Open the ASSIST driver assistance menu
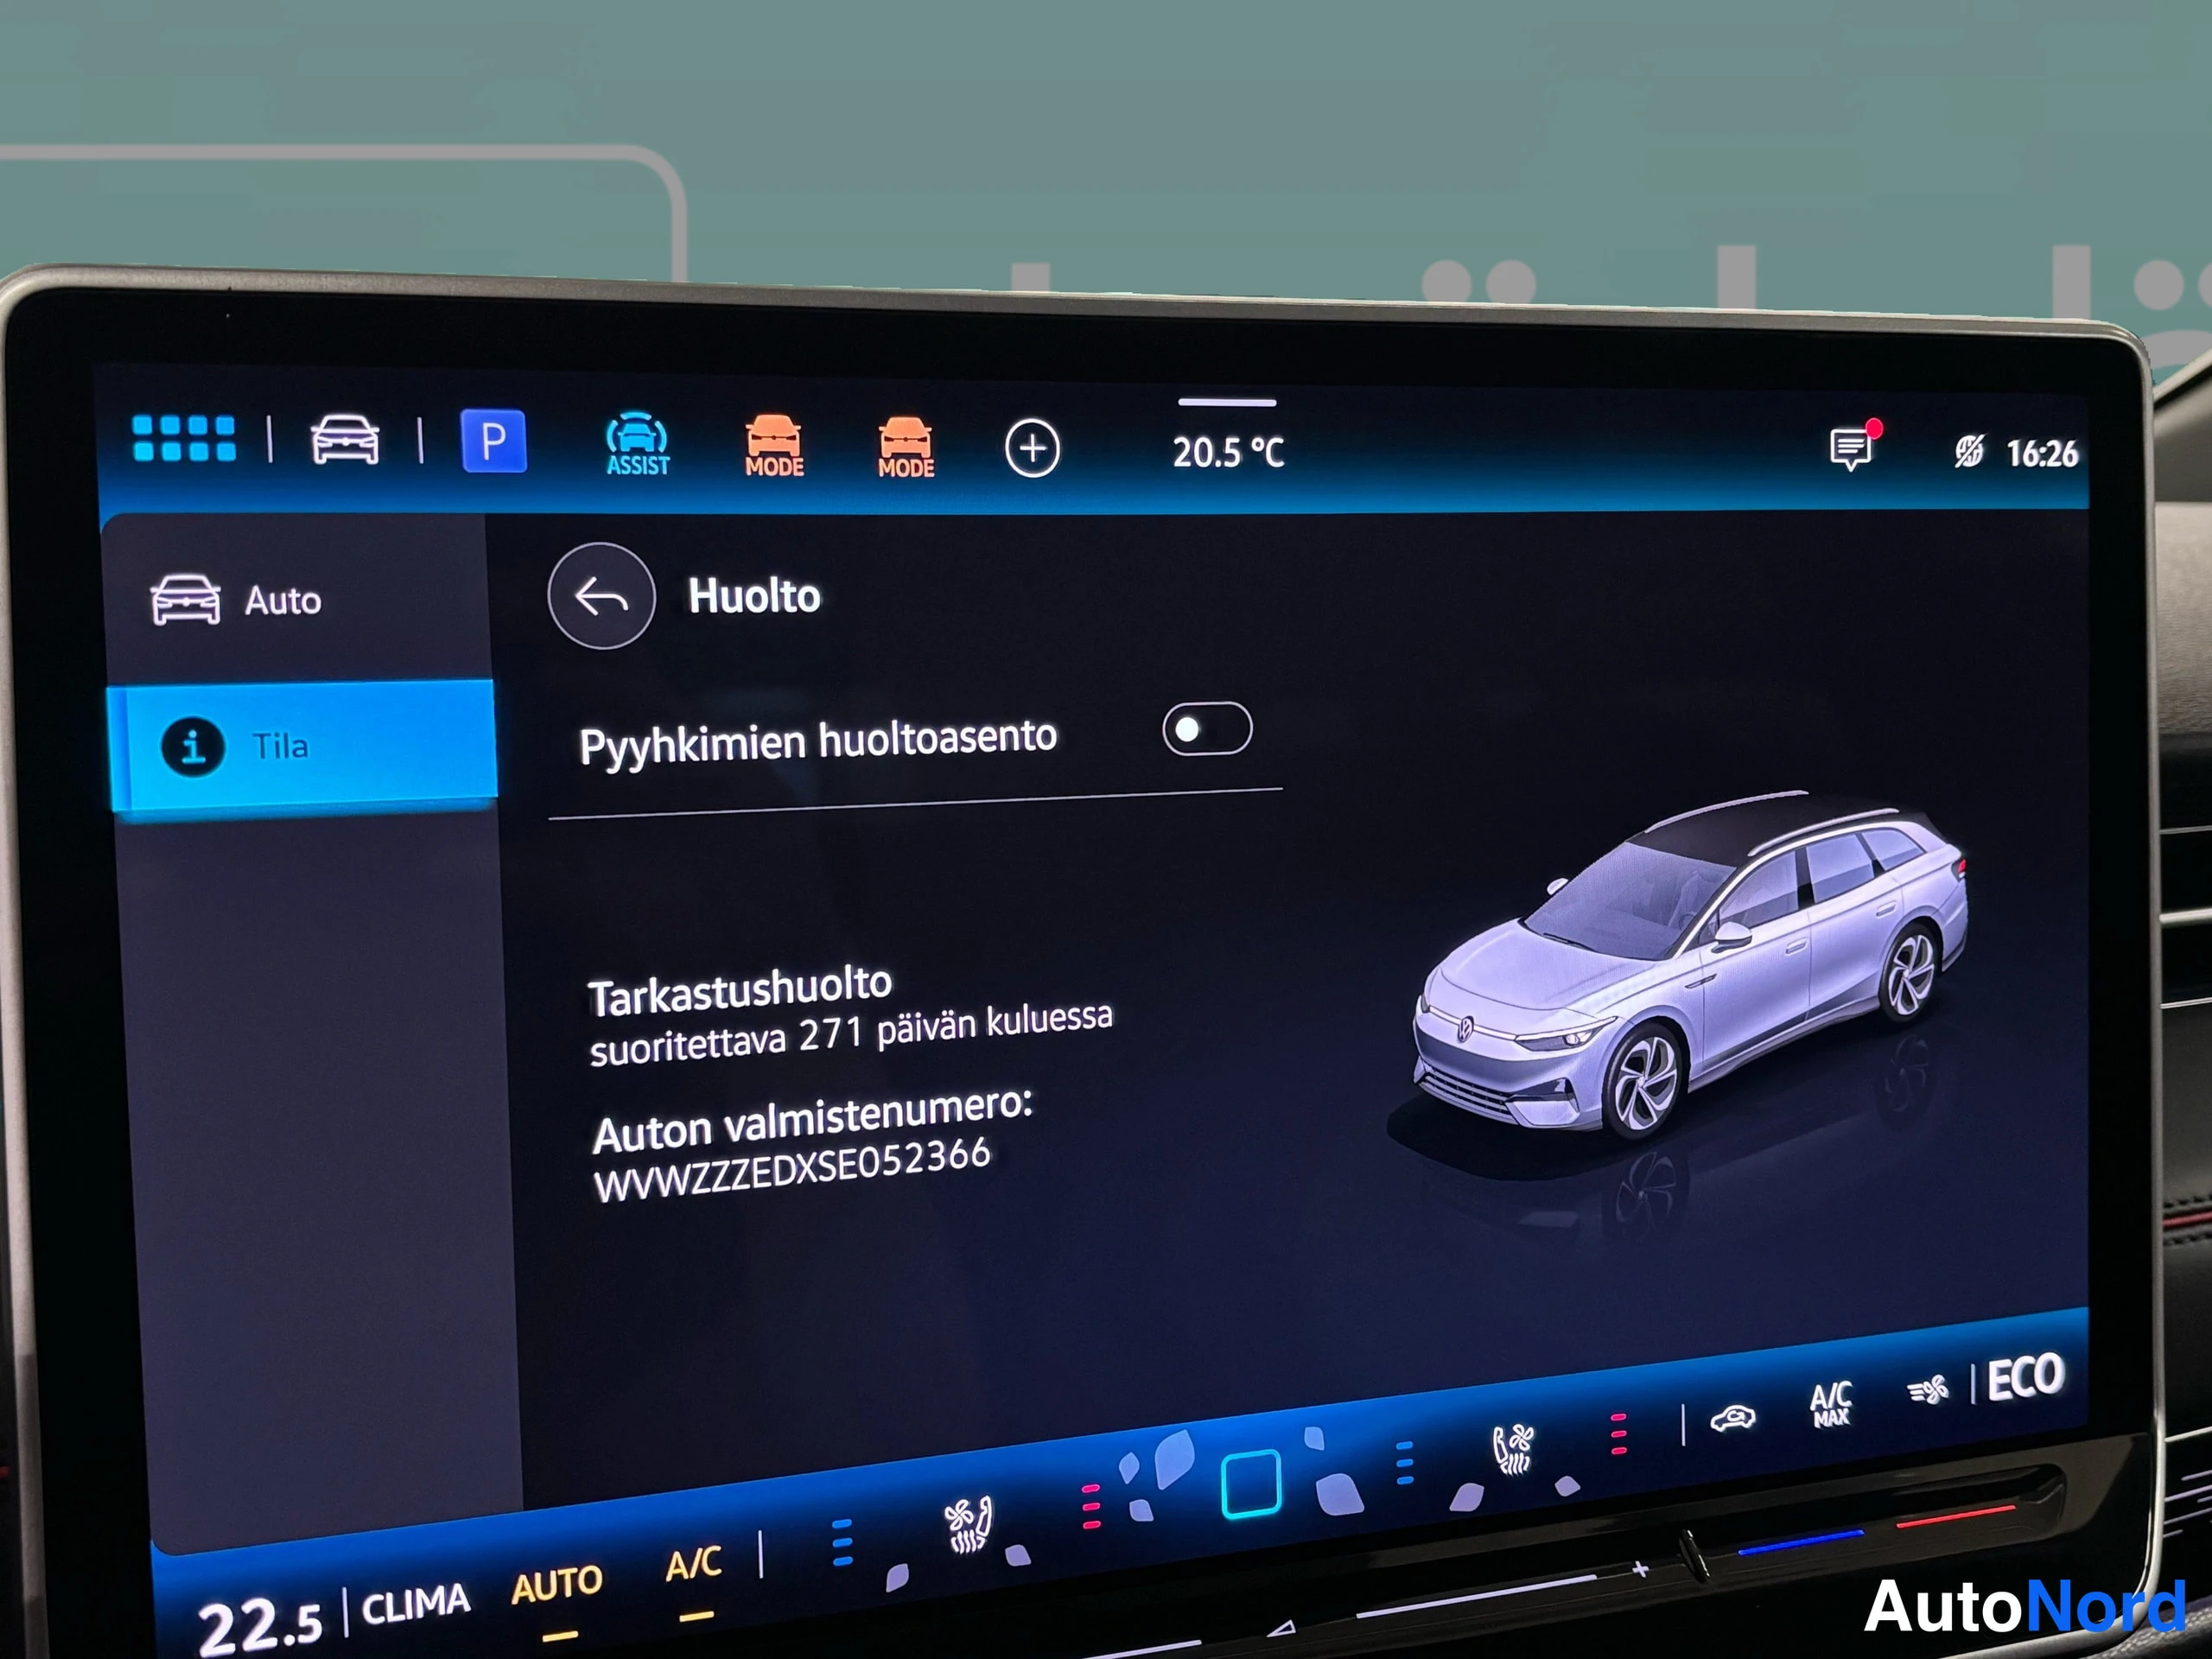The image size is (2212, 1659). click(x=637, y=444)
